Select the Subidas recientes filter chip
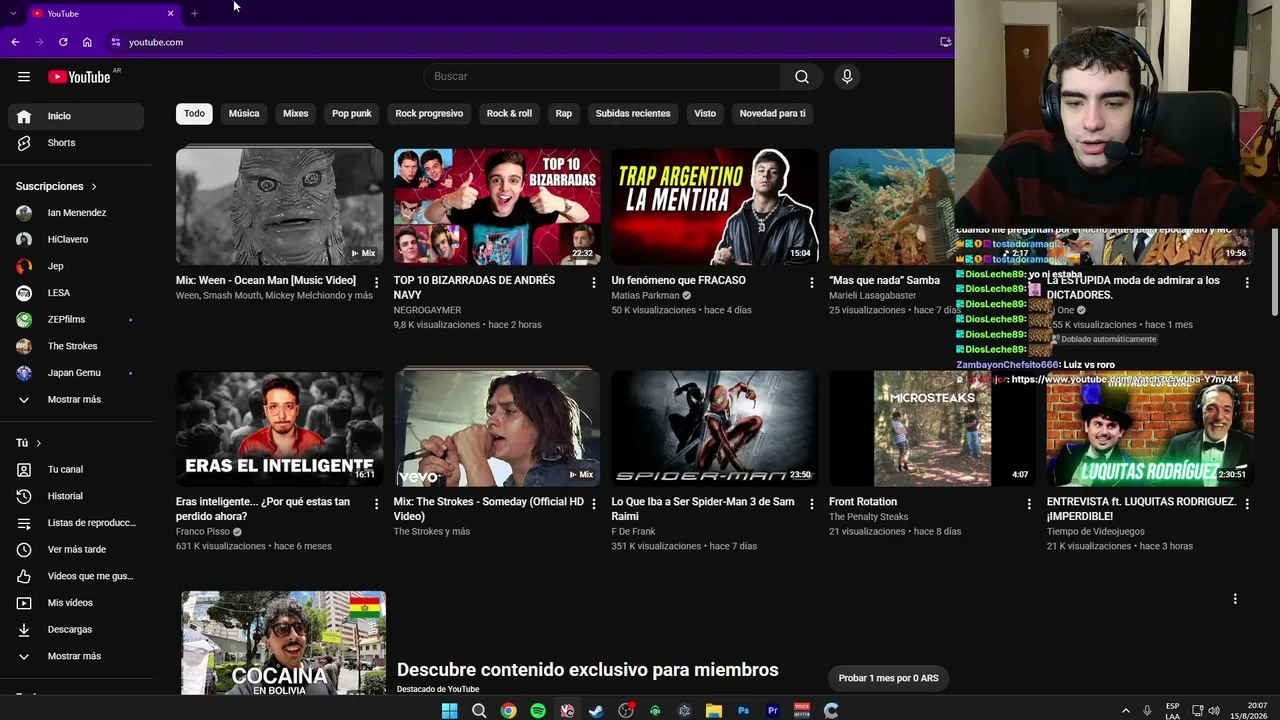Screen dimensions: 1280x720 (x=633, y=114)
